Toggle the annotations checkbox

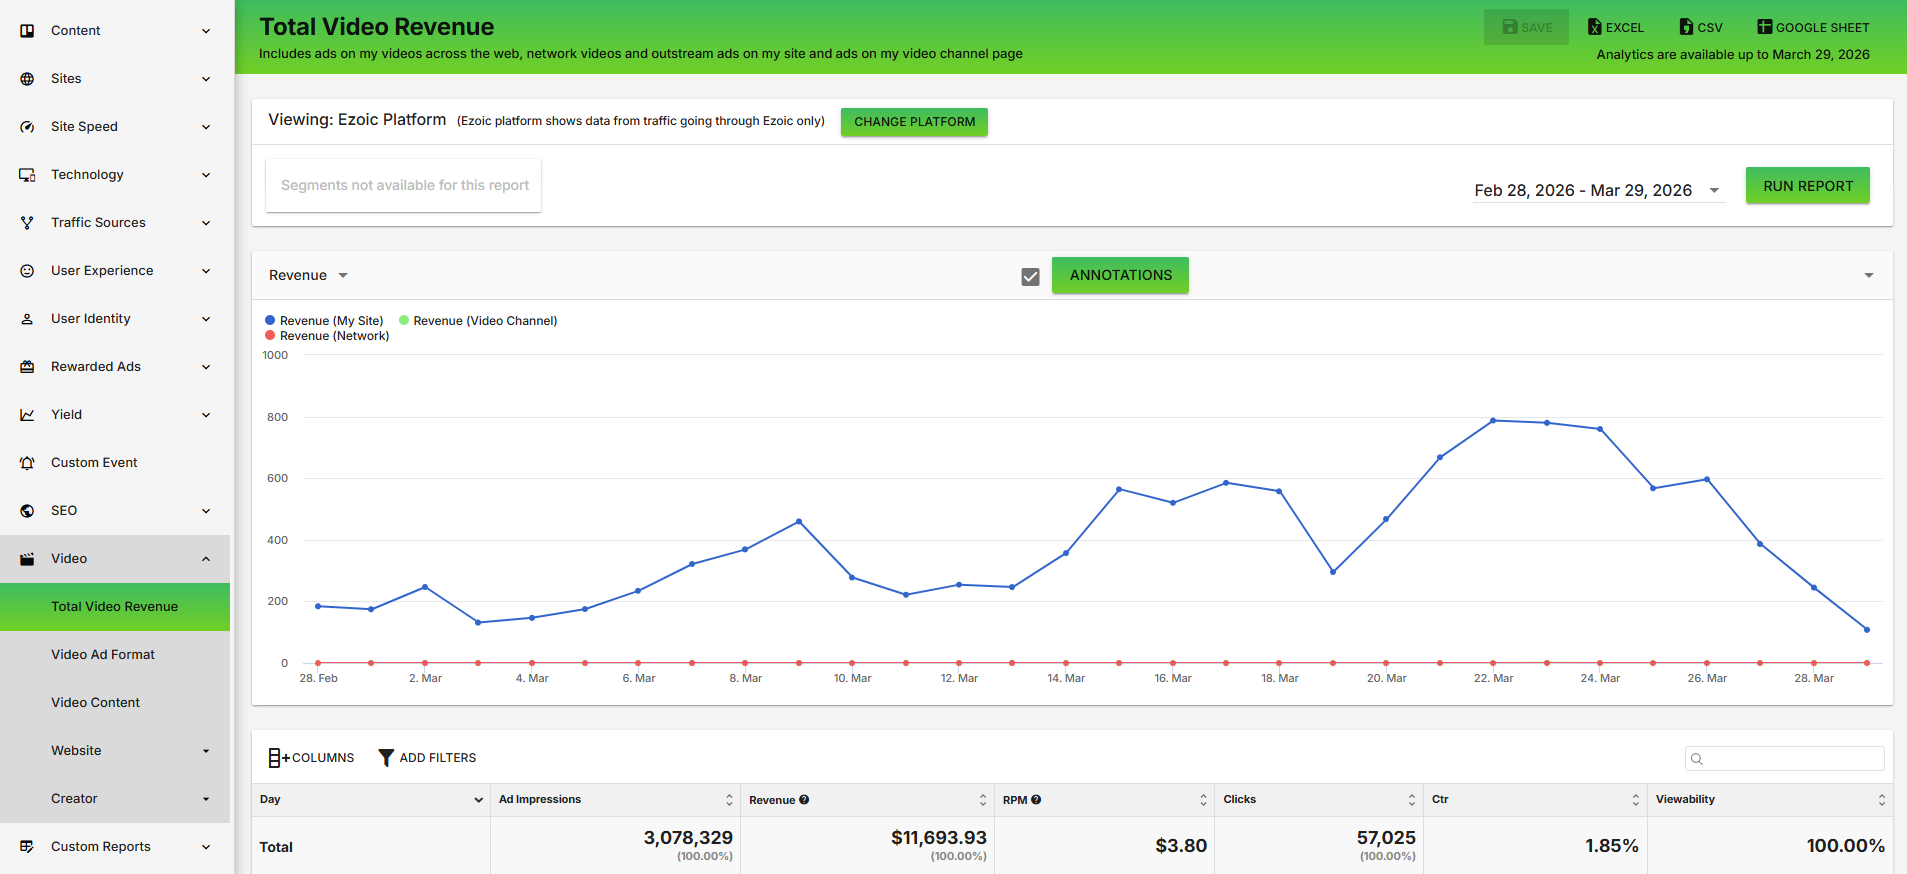click(x=1030, y=277)
